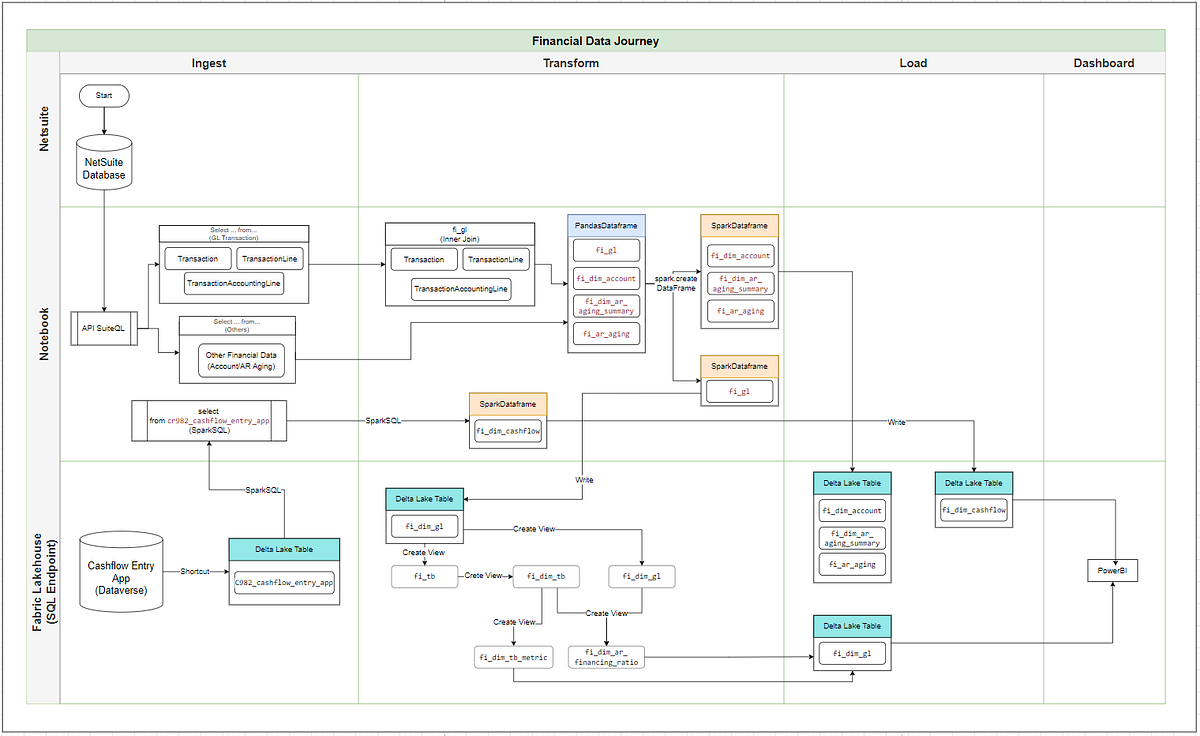The width and height of the screenshot is (1200, 736).
Task: Select the Dashboard column header
Action: [x=1104, y=62]
